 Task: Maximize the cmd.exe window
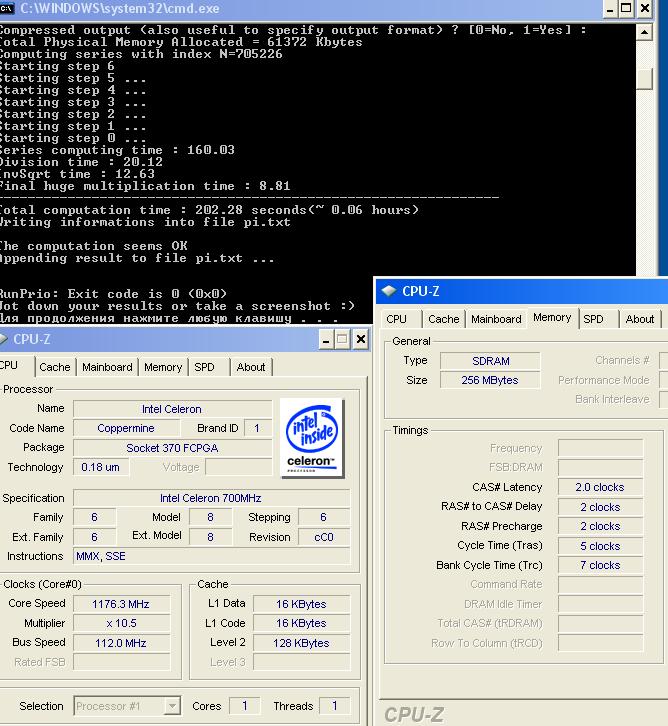tap(626, 8)
